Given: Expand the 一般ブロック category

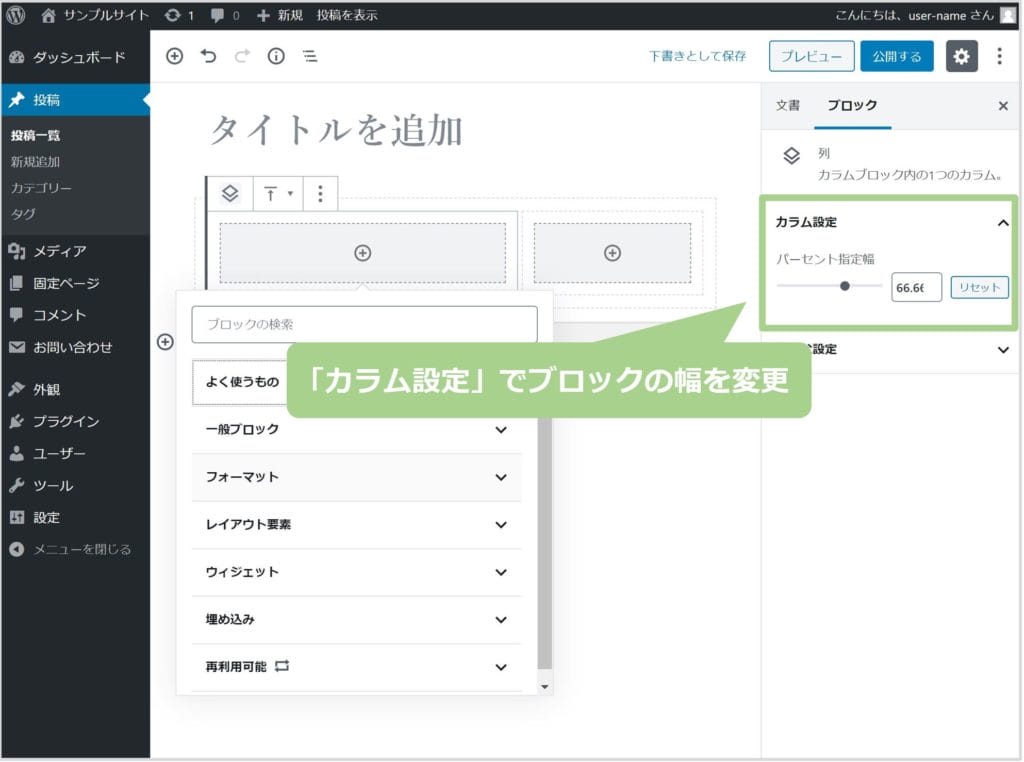Looking at the screenshot, I should click(x=356, y=430).
